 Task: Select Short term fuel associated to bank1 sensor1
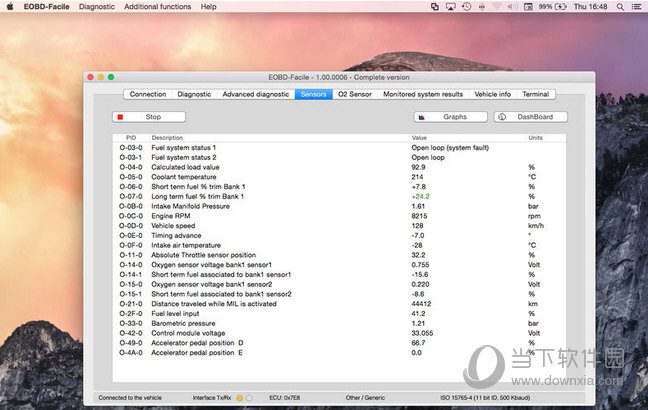click(339, 274)
